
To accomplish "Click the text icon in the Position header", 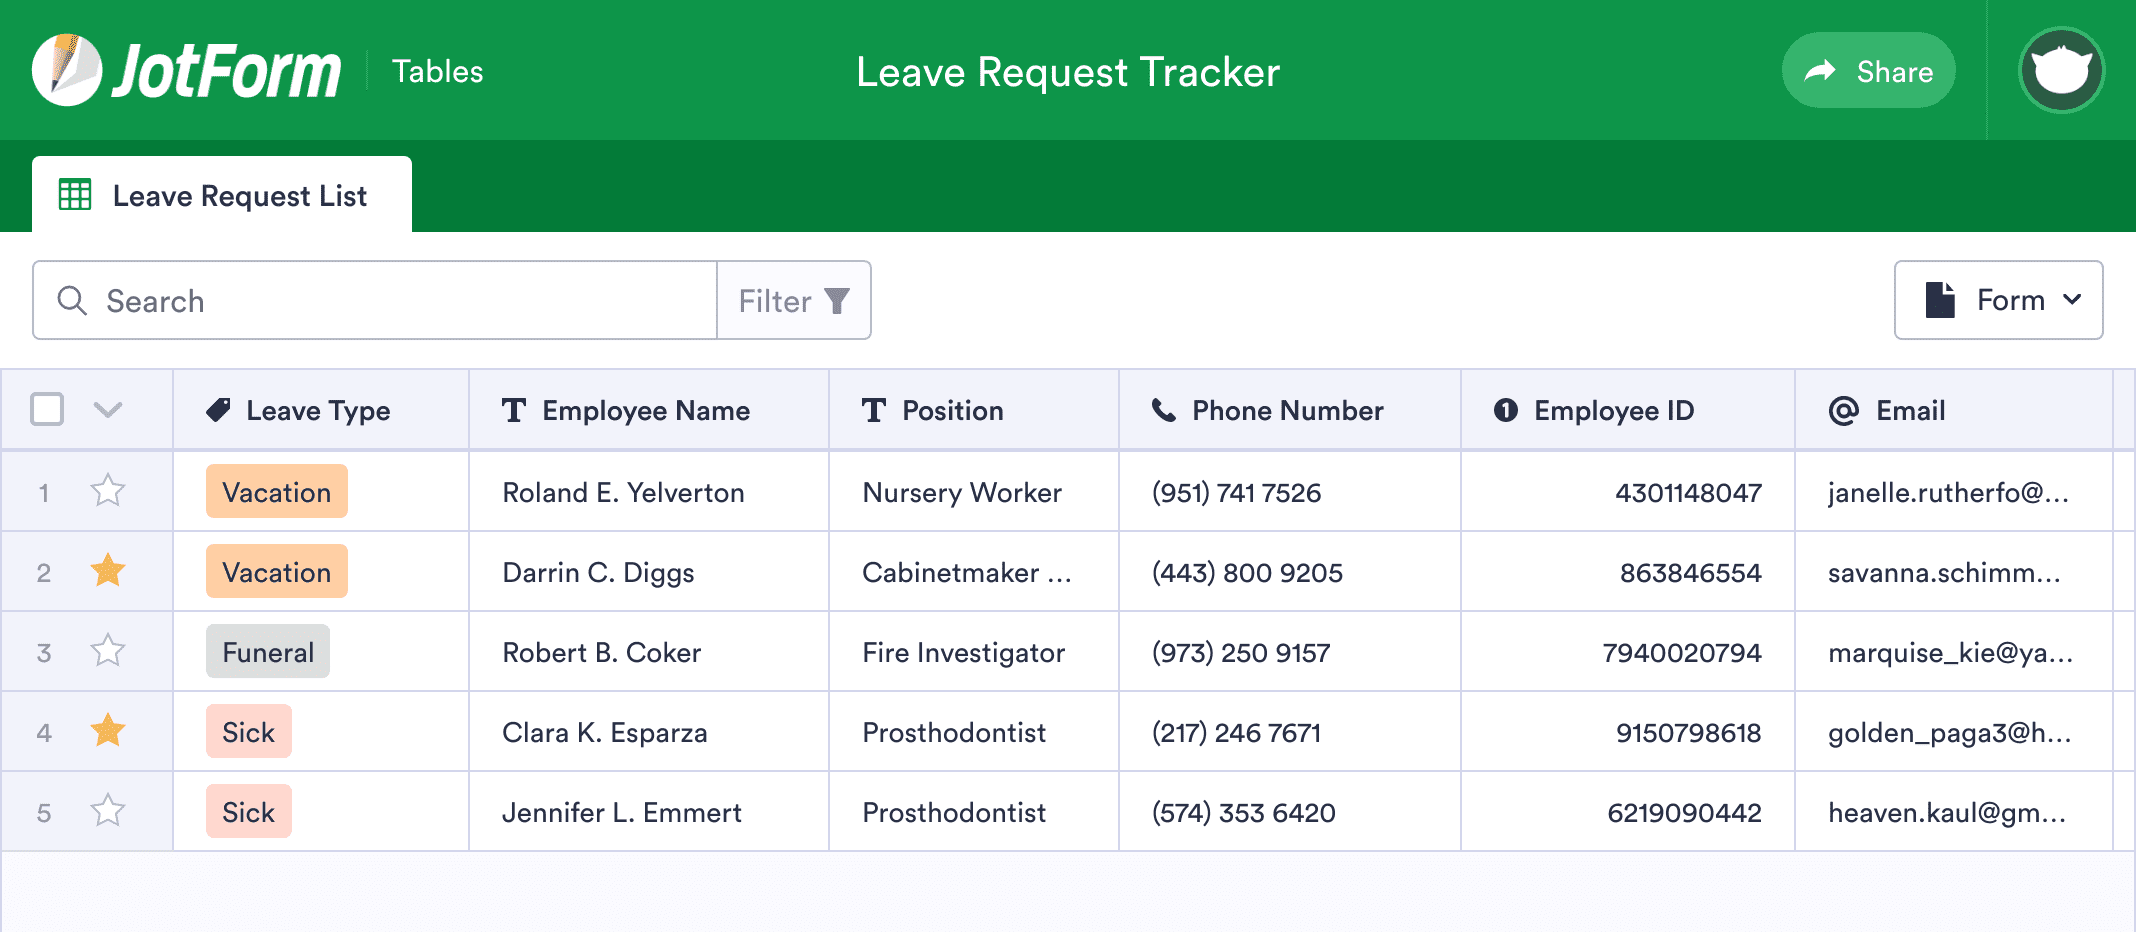I will (x=874, y=410).
